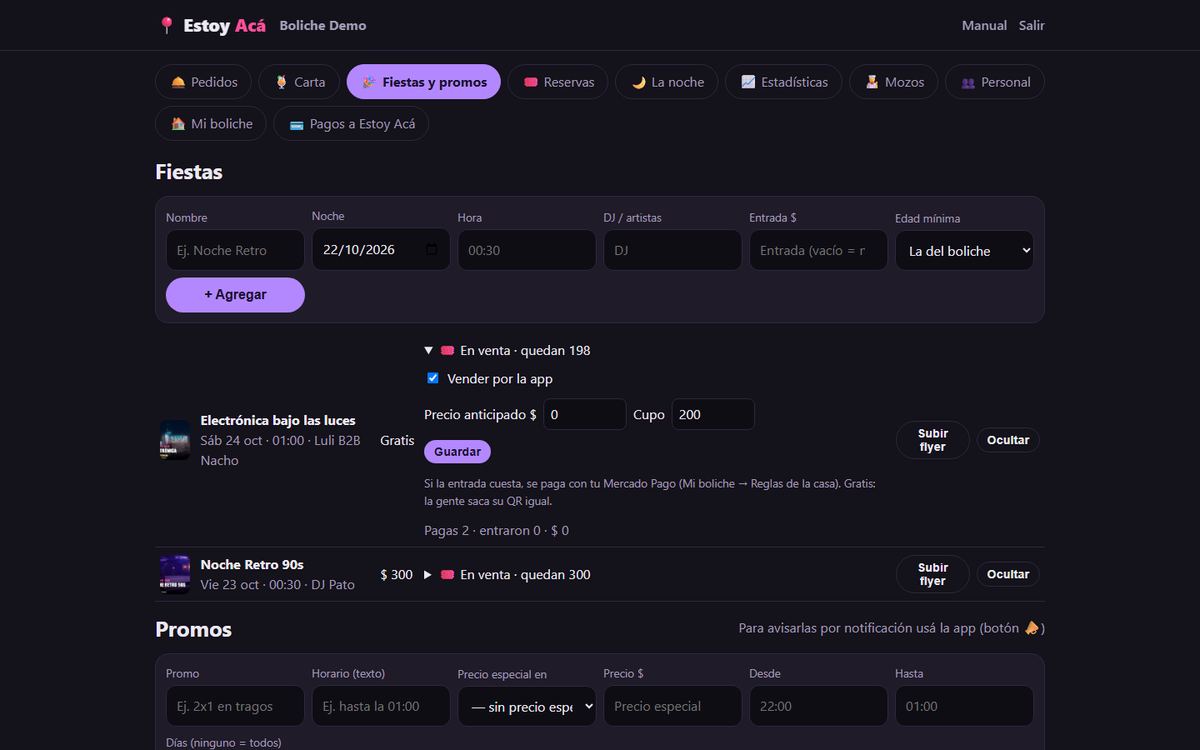Click the chart icon on Estadísticas

748,82
